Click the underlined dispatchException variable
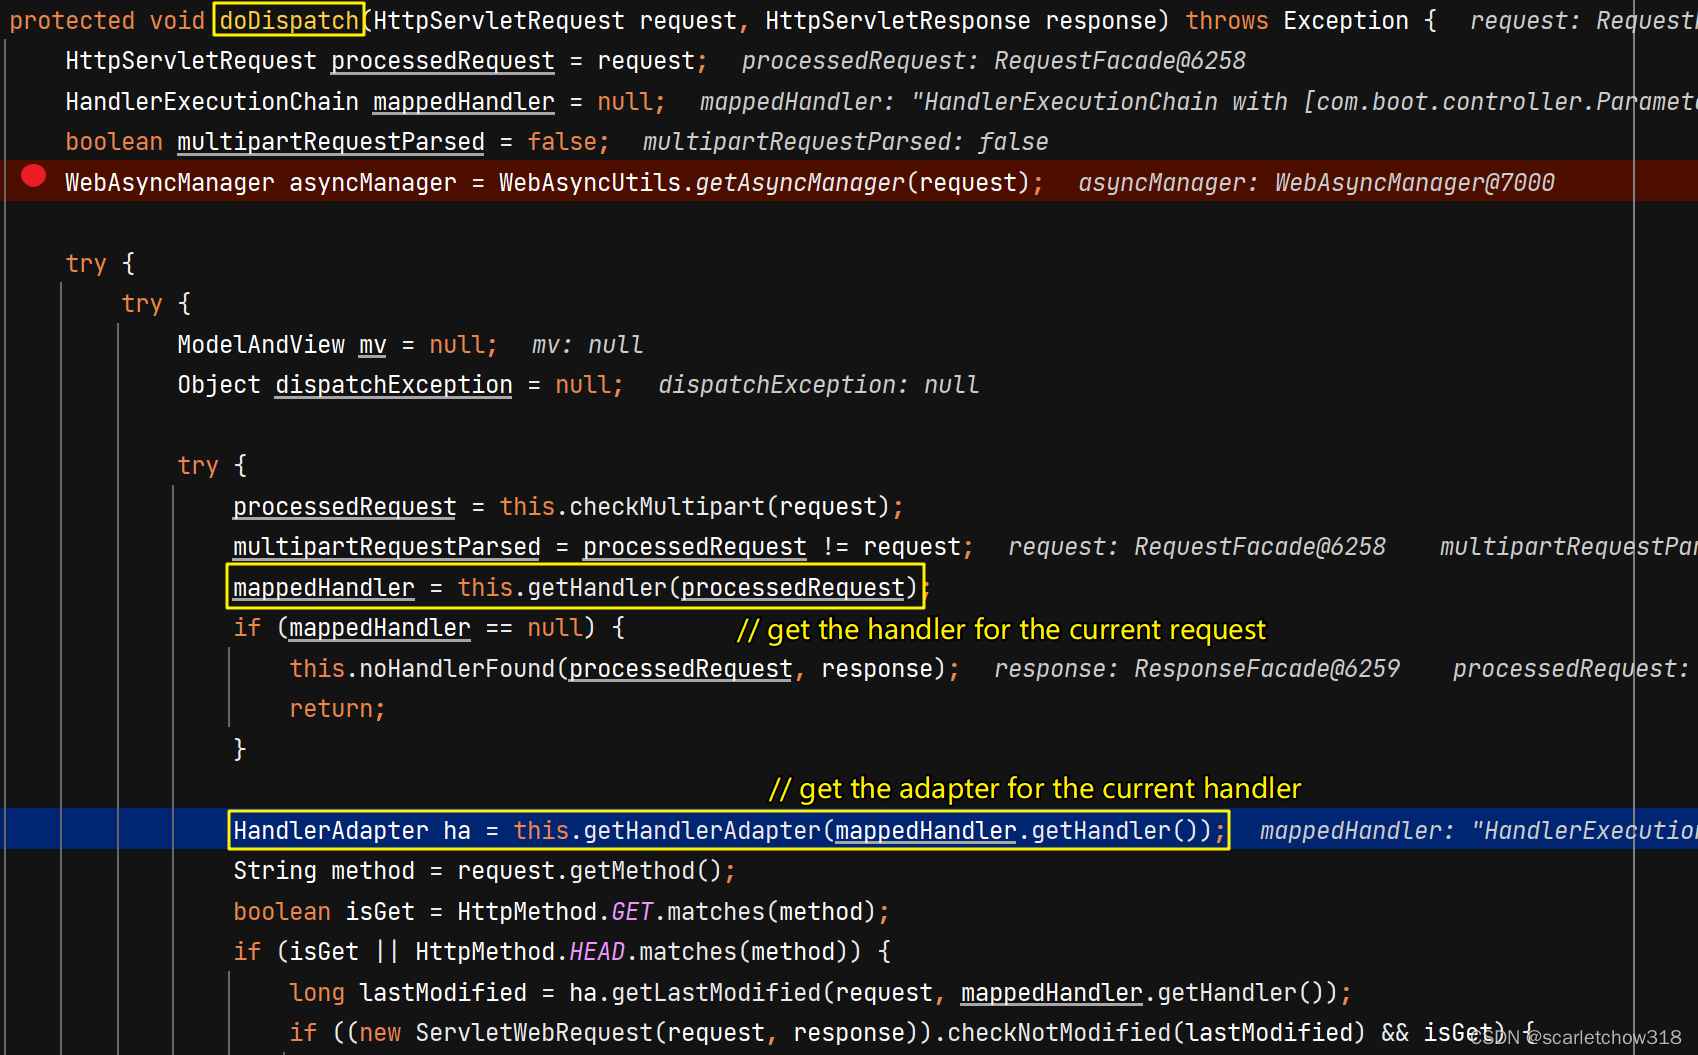 pos(392,384)
